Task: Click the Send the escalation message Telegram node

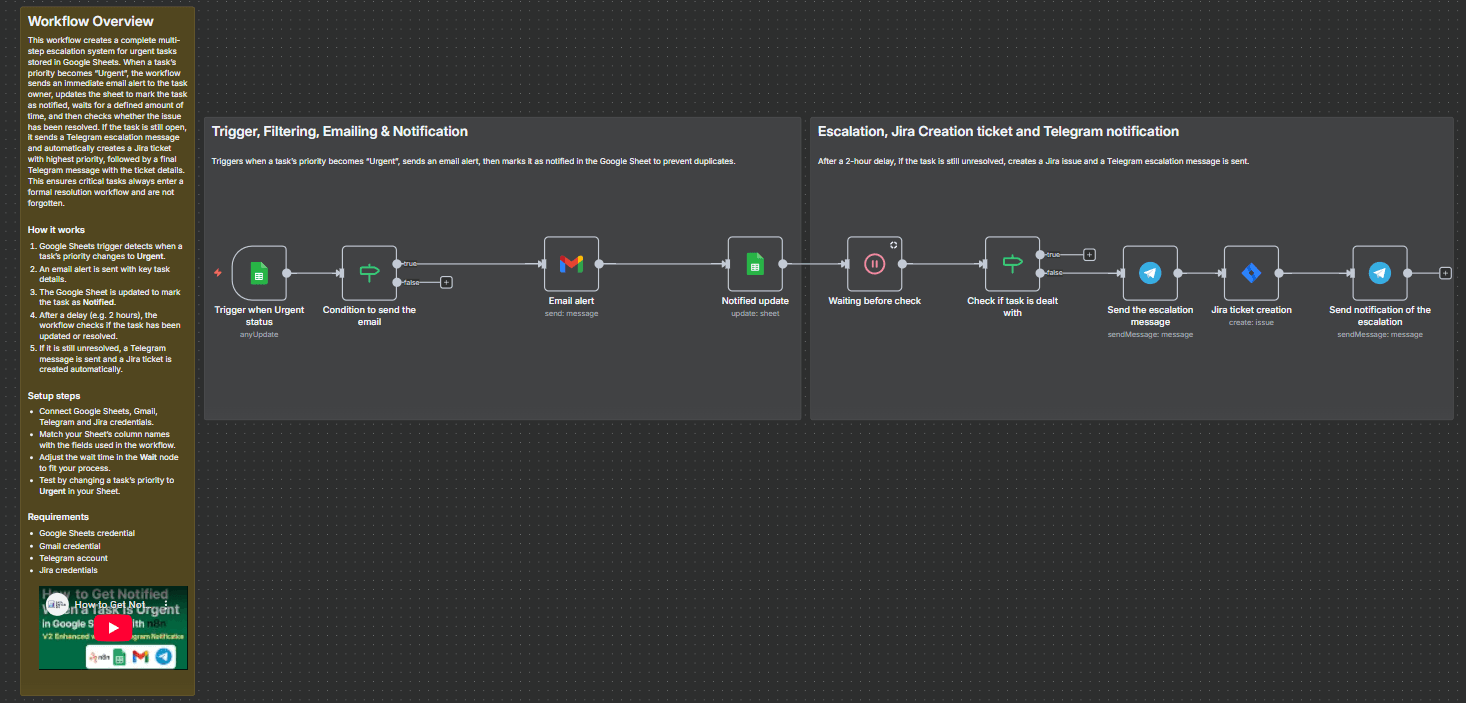Action: 1150,273
